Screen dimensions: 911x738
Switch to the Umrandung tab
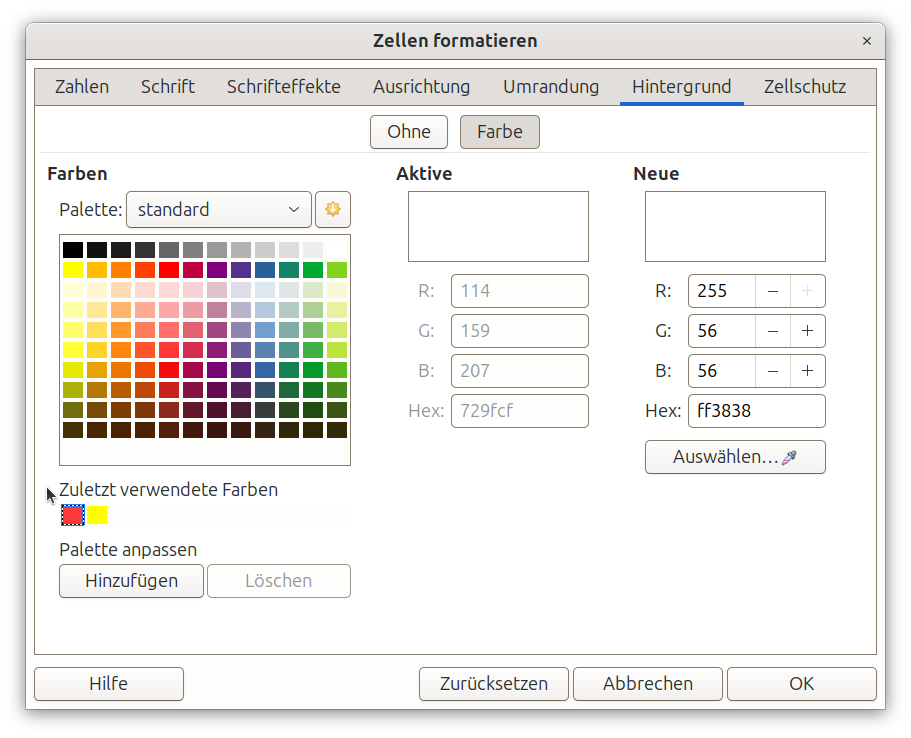pyautogui.click(x=551, y=87)
